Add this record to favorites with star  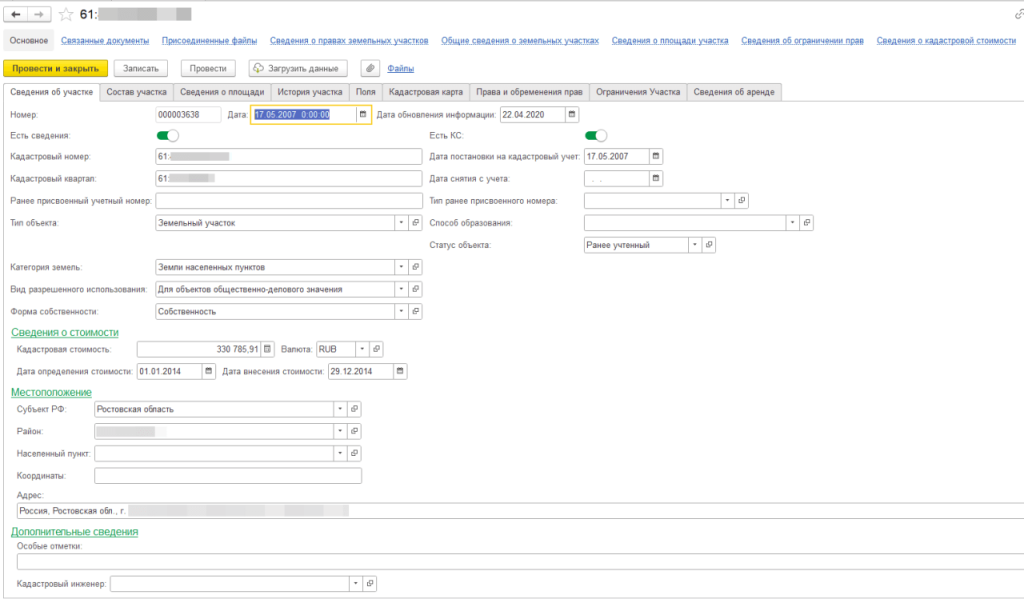66,15
